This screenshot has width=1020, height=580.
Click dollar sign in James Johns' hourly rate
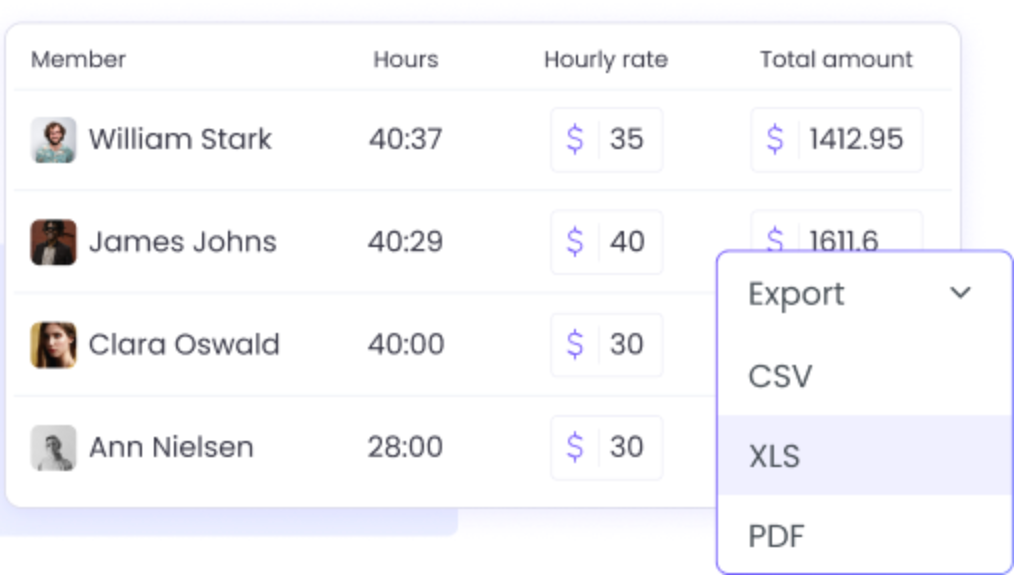(x=575, y=242)
